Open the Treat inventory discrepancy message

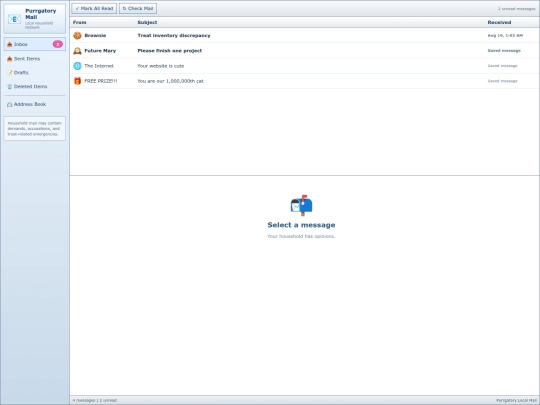[x=304, y=35]
